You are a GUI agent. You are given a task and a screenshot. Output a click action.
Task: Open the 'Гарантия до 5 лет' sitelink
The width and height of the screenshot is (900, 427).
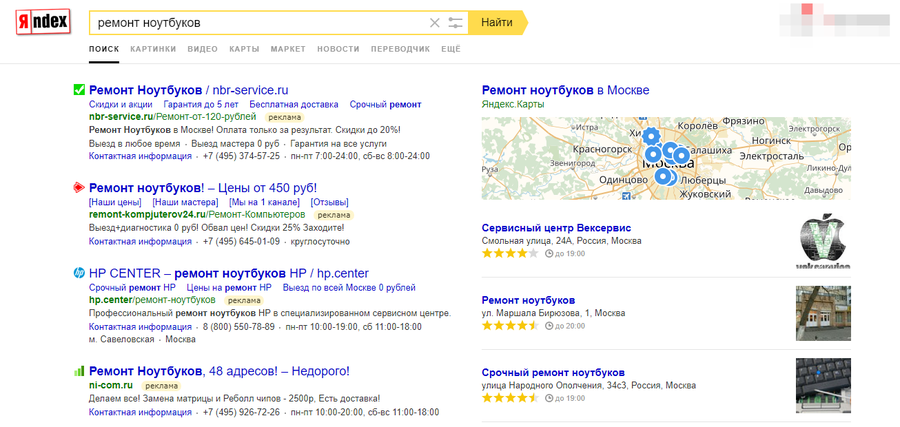pos(201,104)
